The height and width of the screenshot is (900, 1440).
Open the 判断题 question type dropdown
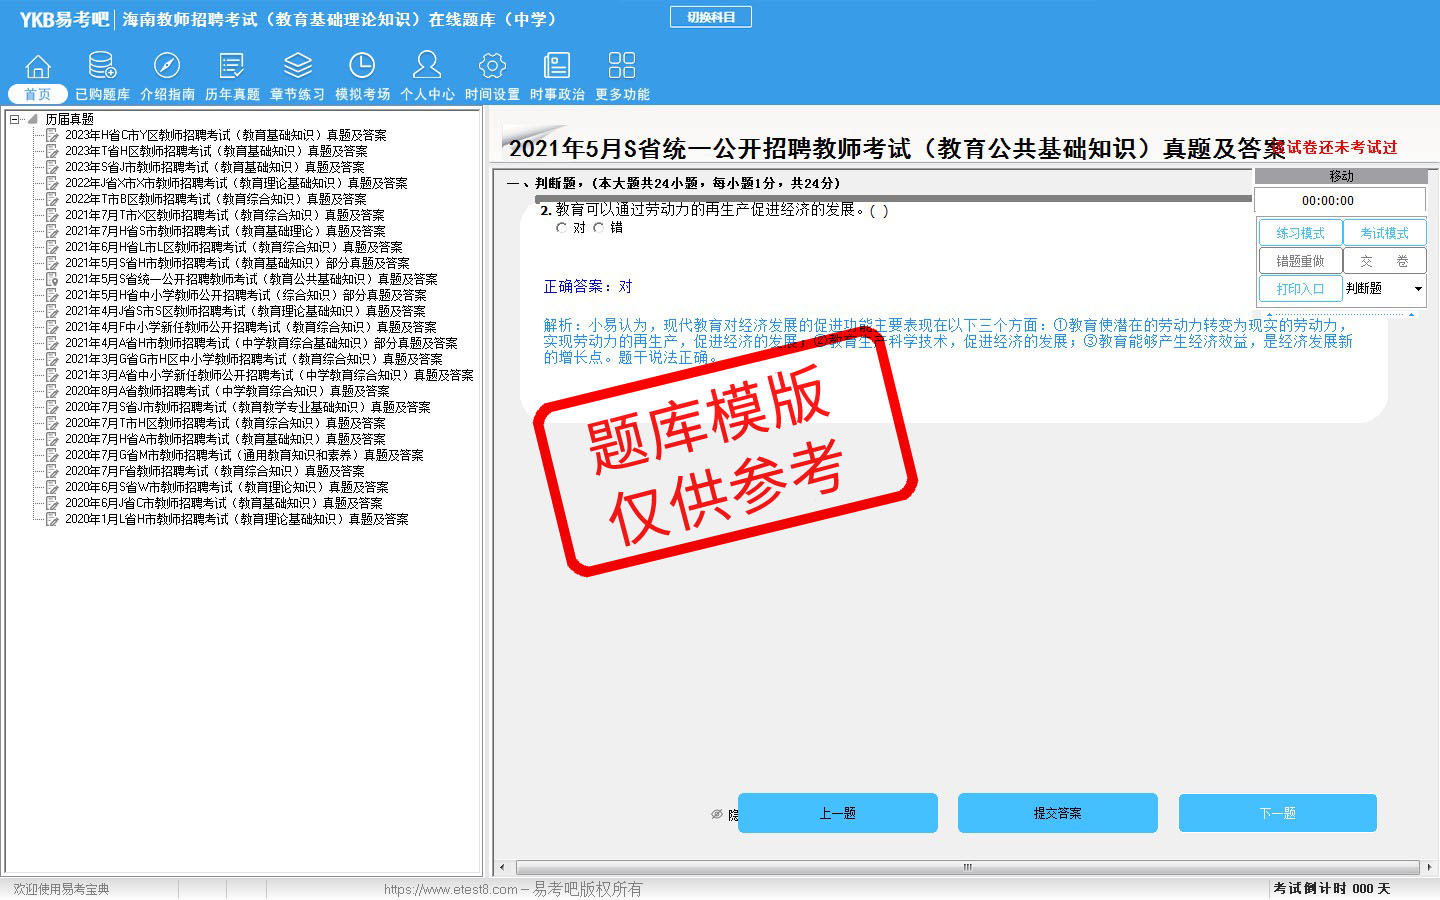coord(1384,288)
